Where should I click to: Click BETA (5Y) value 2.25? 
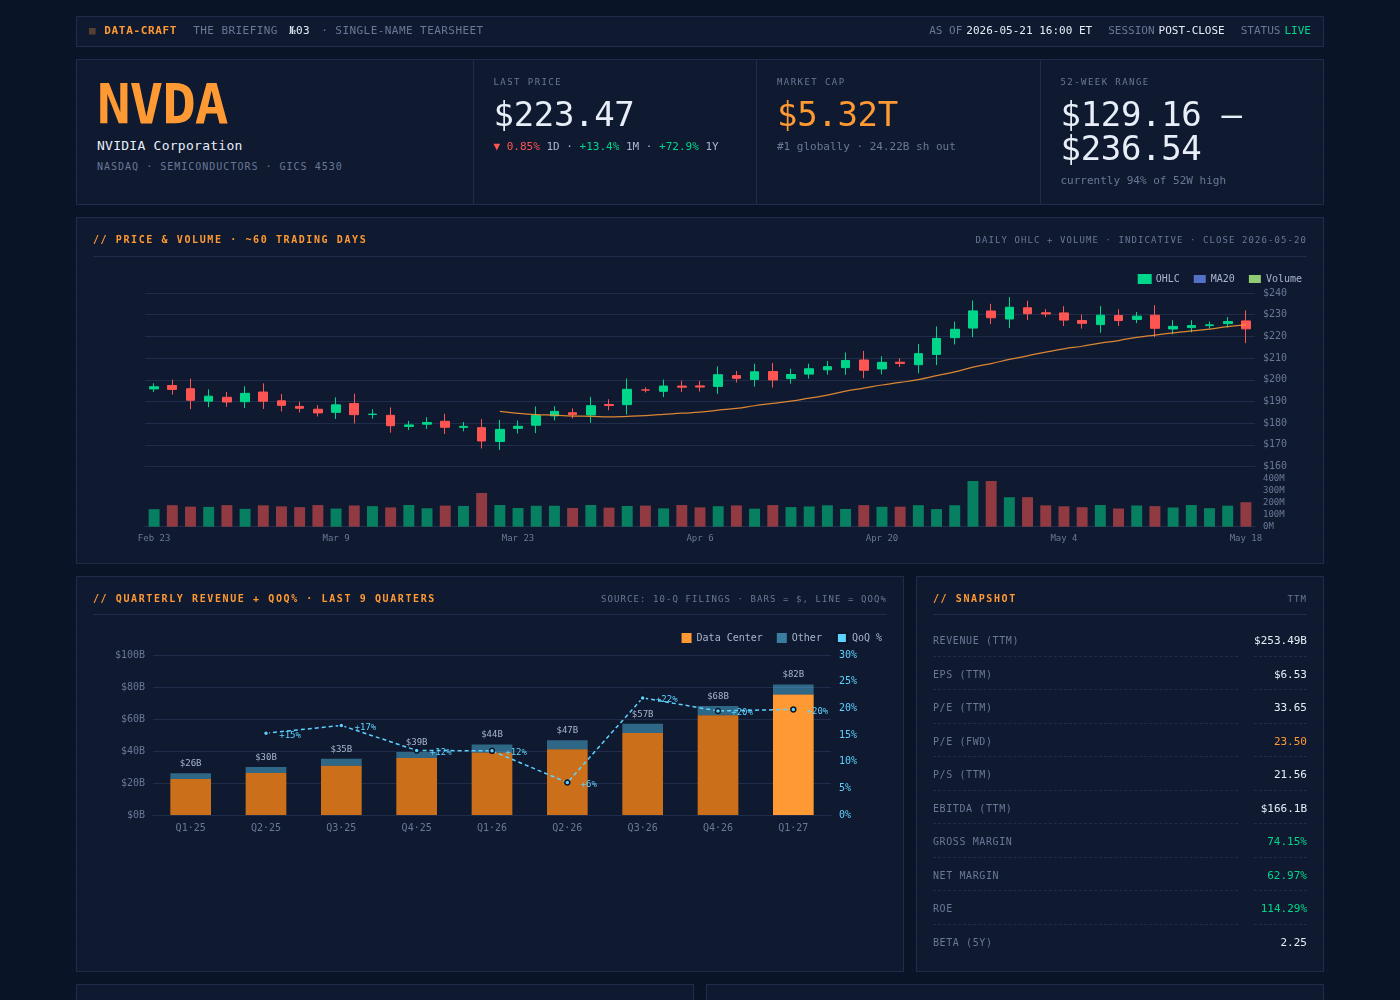(1293, 943)
